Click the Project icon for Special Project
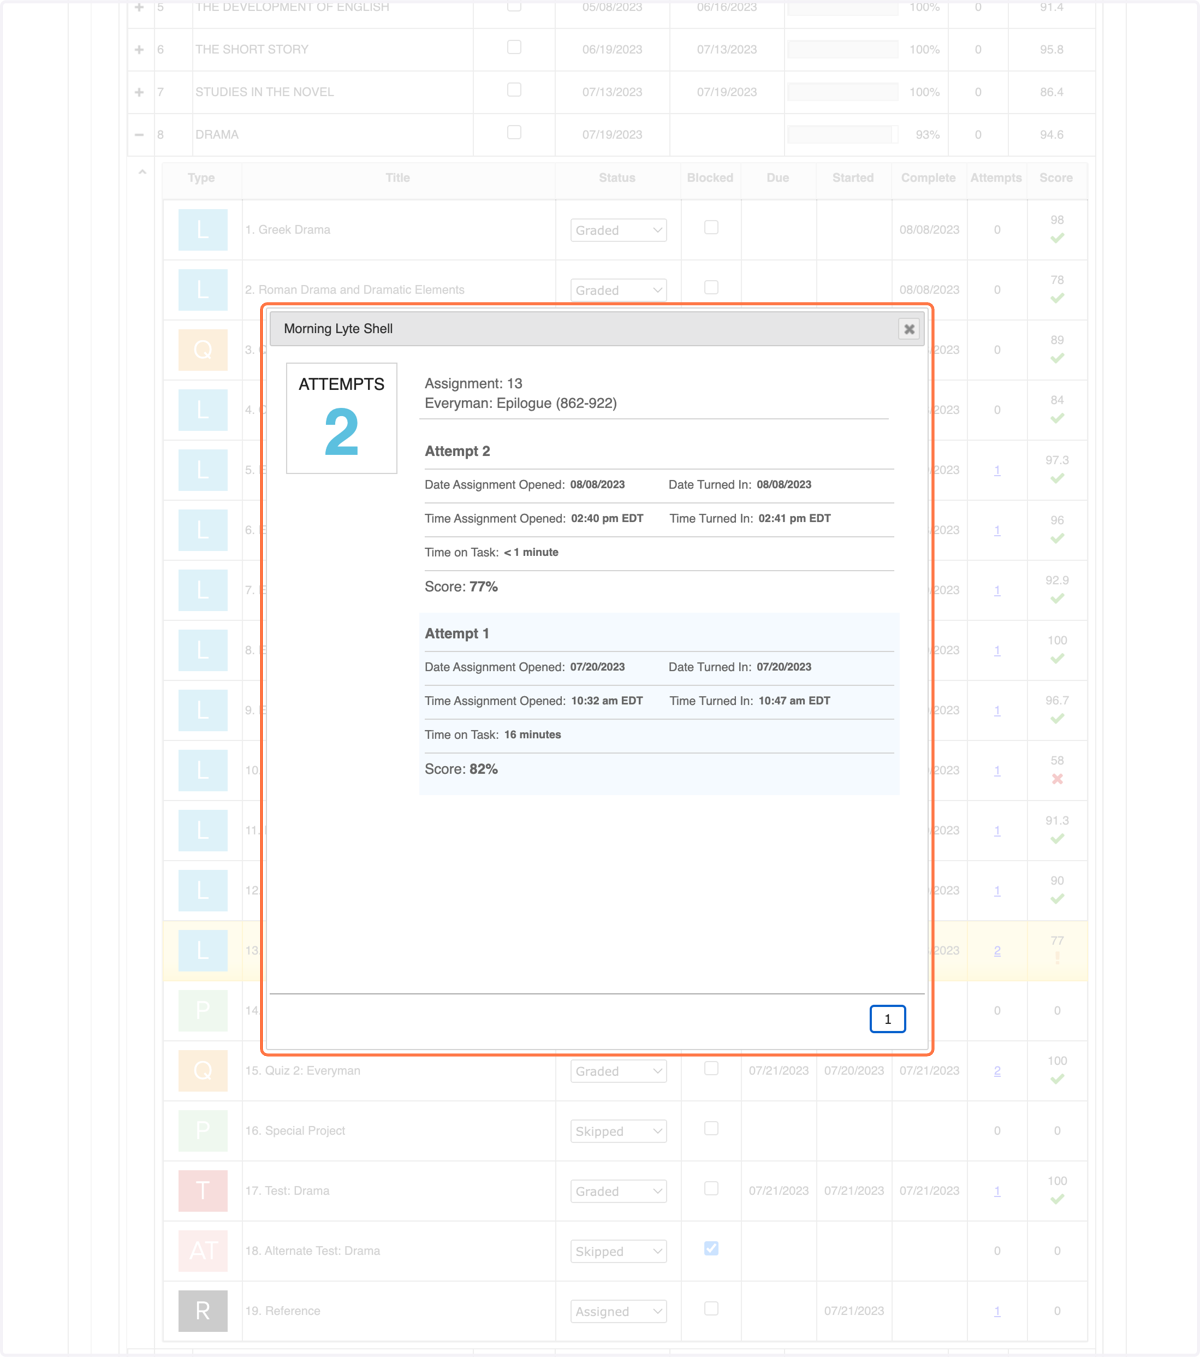Image resolution: width=1200 pixels, height=1357 pixels. pos(203,1131)
